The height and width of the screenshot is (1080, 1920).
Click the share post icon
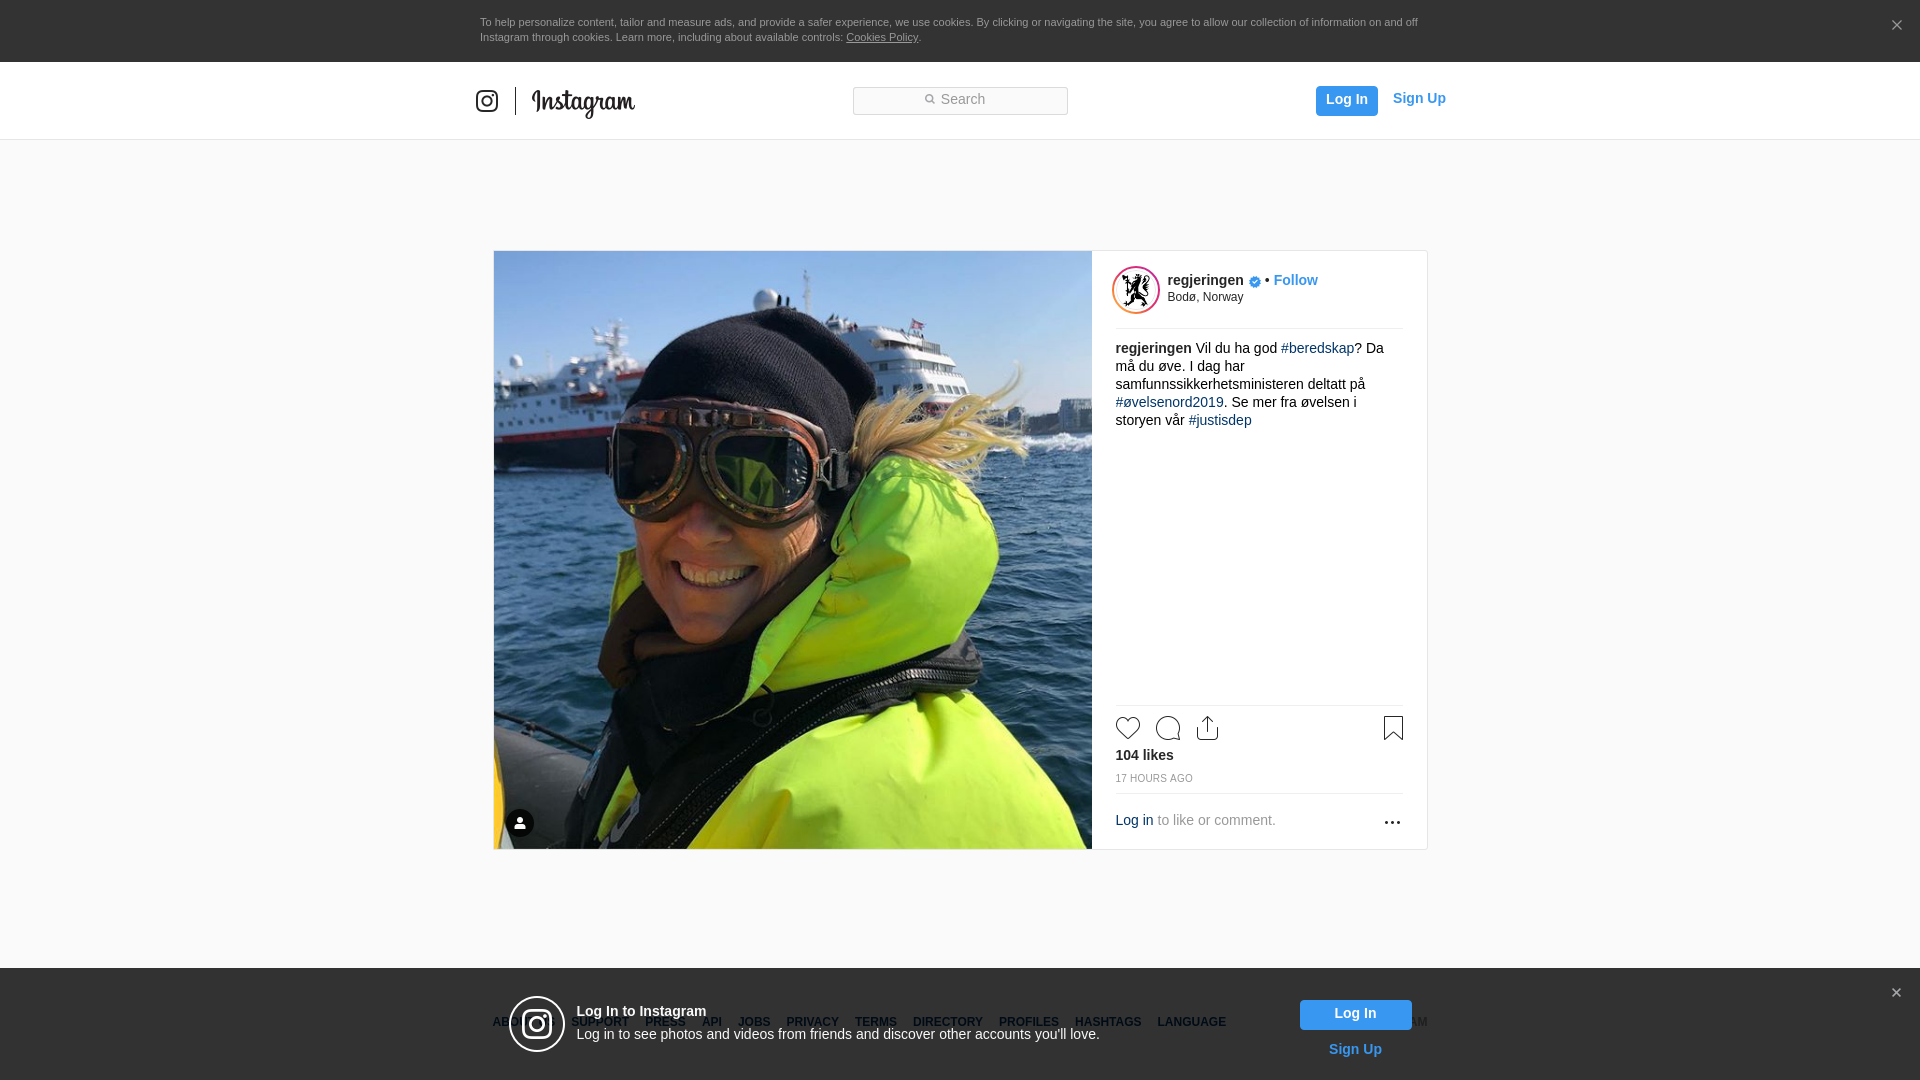coord(1207,728)
